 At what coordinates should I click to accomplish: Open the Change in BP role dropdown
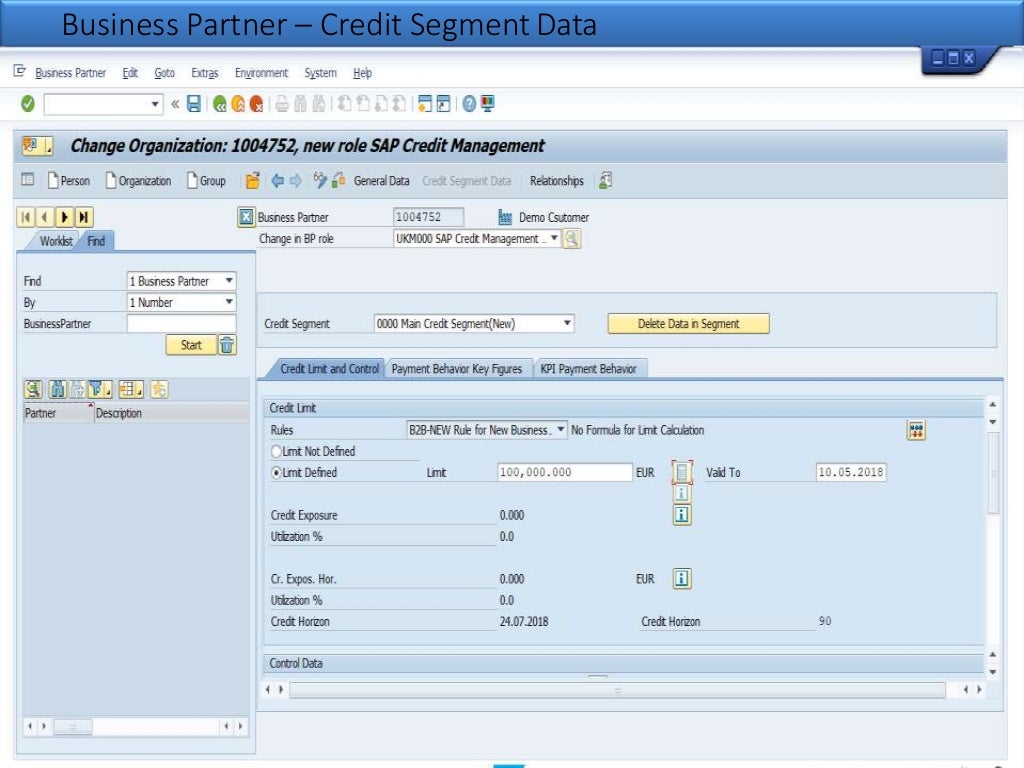[x=554, y=239]
